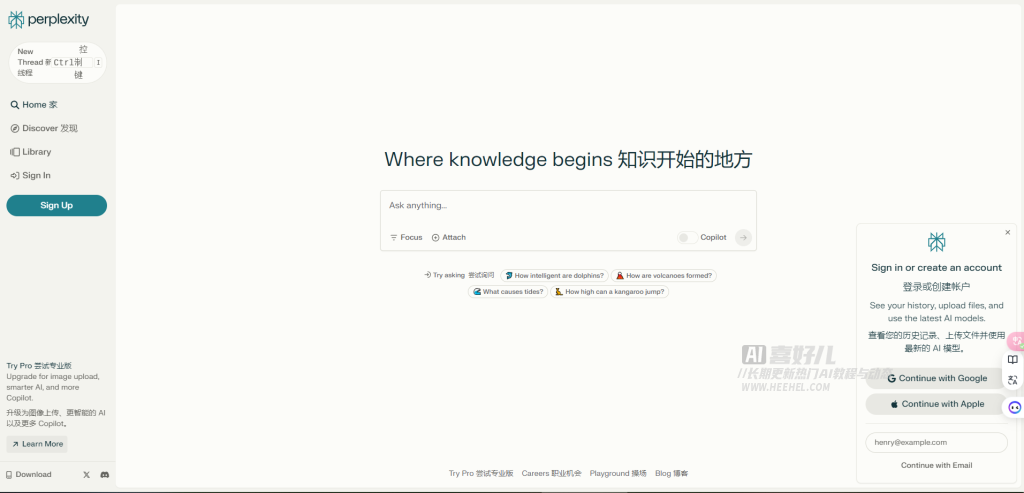Image resolution: width=1024 pixels, height=493 pixels.
Task: Click Learn More about Pro
Action: click(x=37, y=444)
